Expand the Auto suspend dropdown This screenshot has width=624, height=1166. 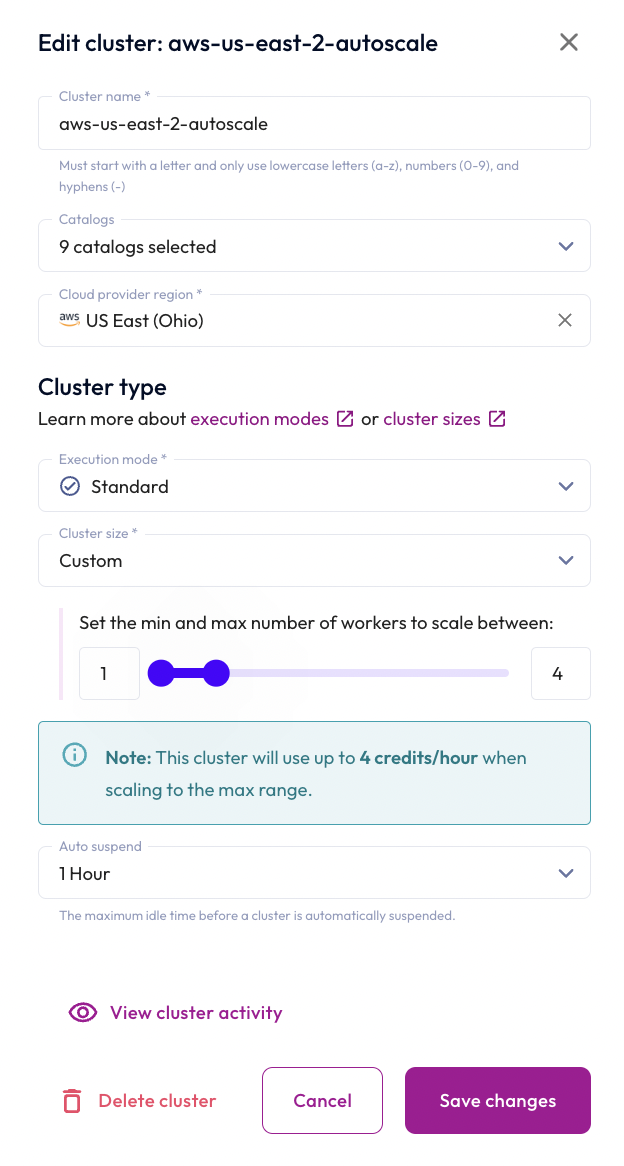tap(566, 874)
